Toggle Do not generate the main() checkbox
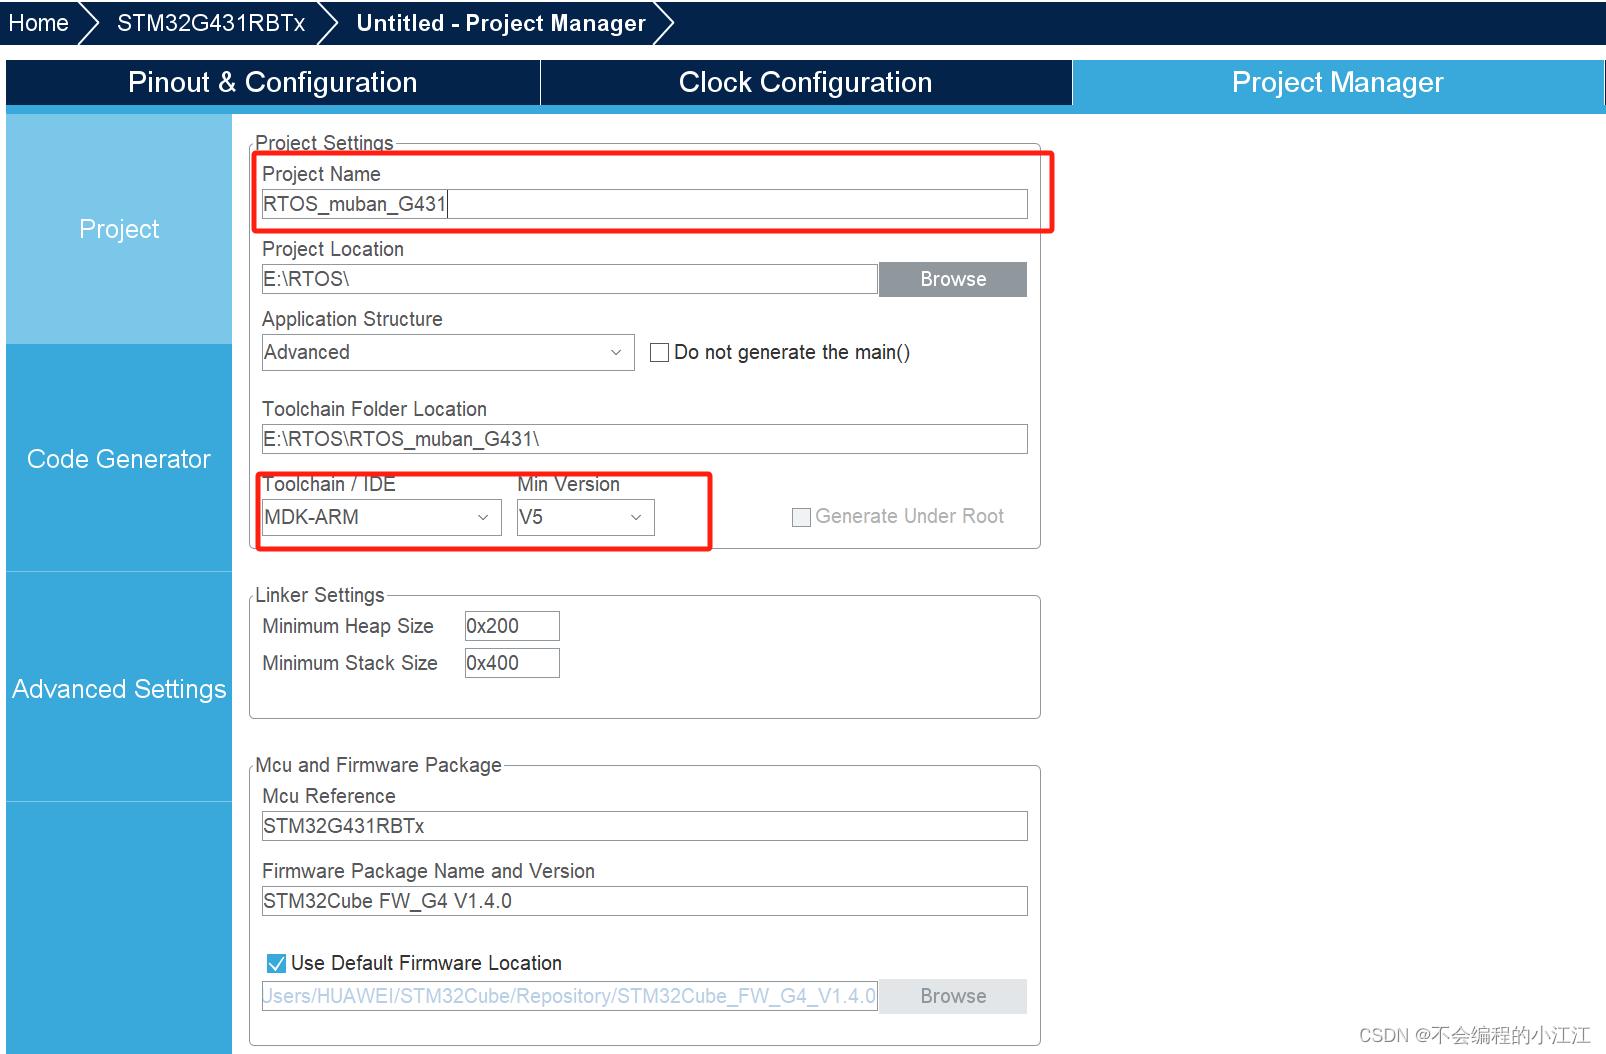The width and height of the screenshot is (1606, 1054). pyautogui.click(x=659, y=352)
